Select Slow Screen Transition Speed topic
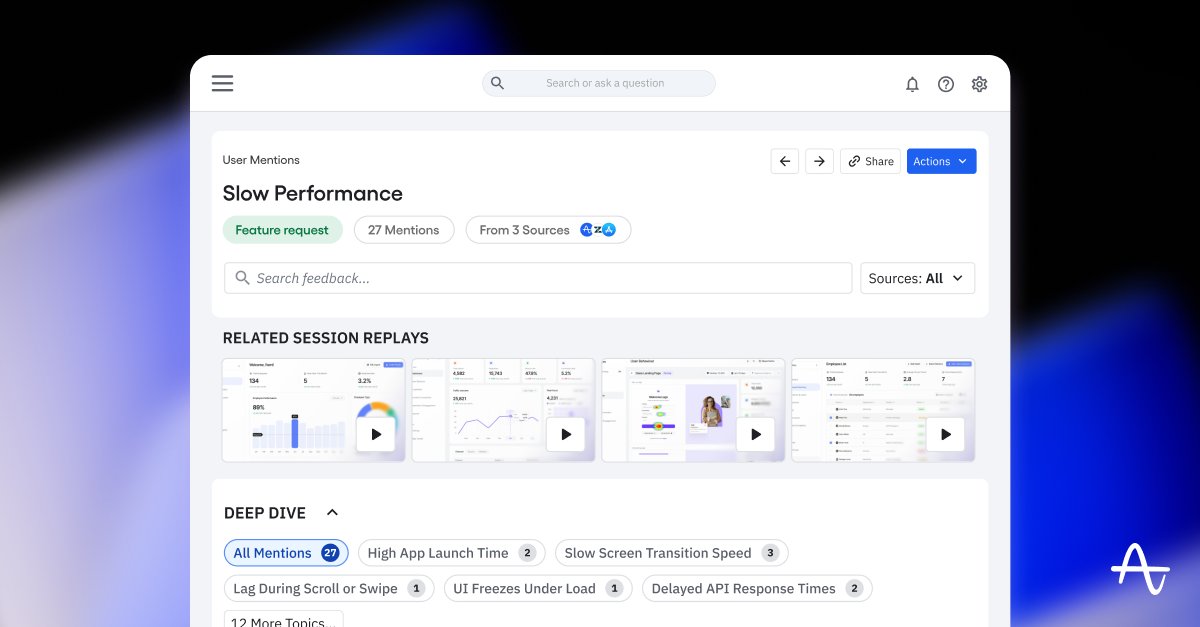Image resolution: width=1200 pixels, height=627 pixels. click(672, 553)
